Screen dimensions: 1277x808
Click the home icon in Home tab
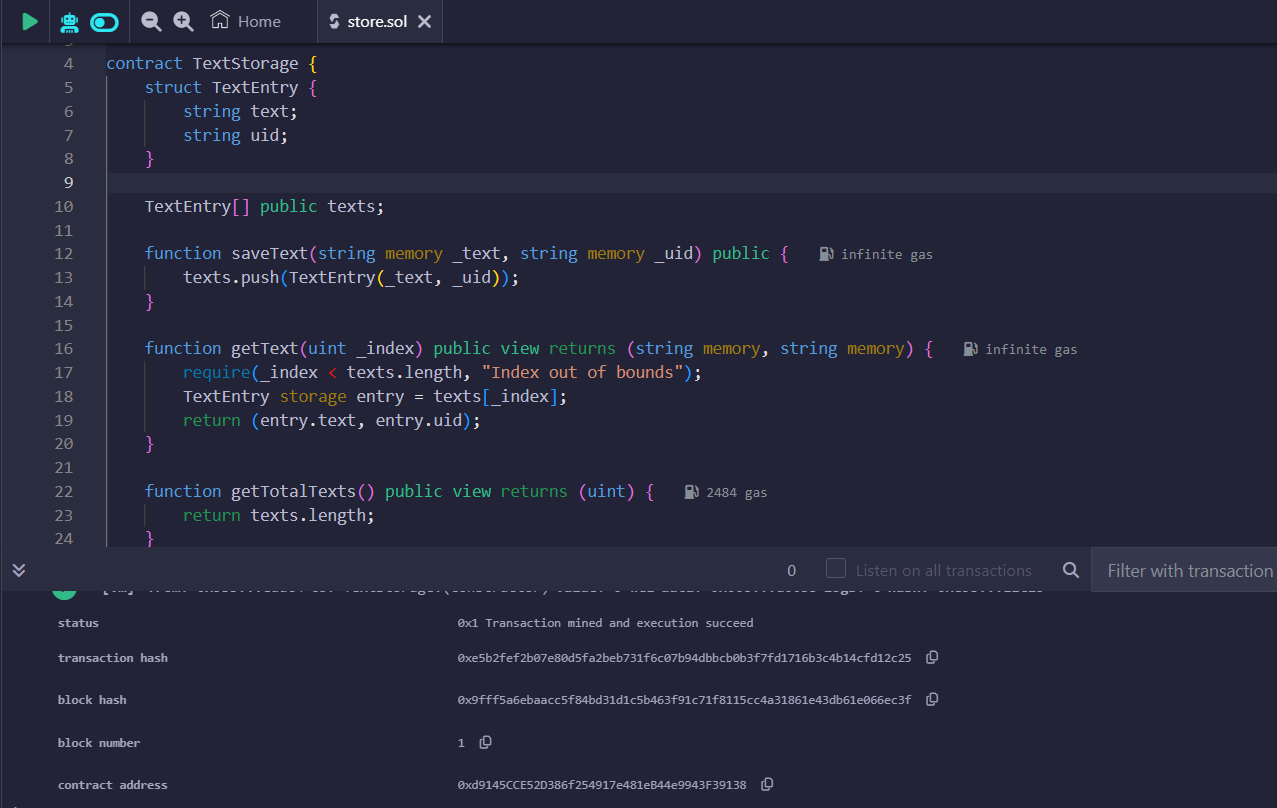(219, 20)
